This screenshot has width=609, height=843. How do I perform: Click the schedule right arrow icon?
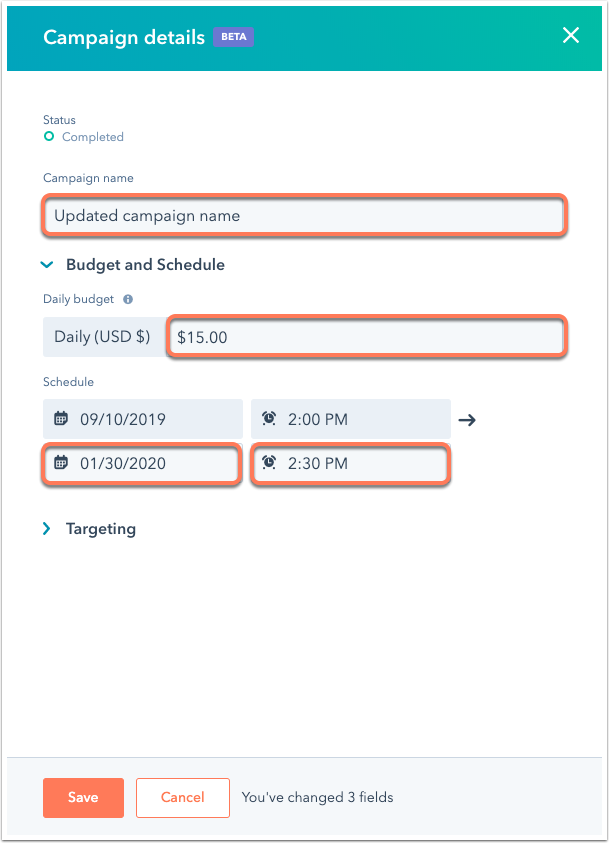coord(467,420)
